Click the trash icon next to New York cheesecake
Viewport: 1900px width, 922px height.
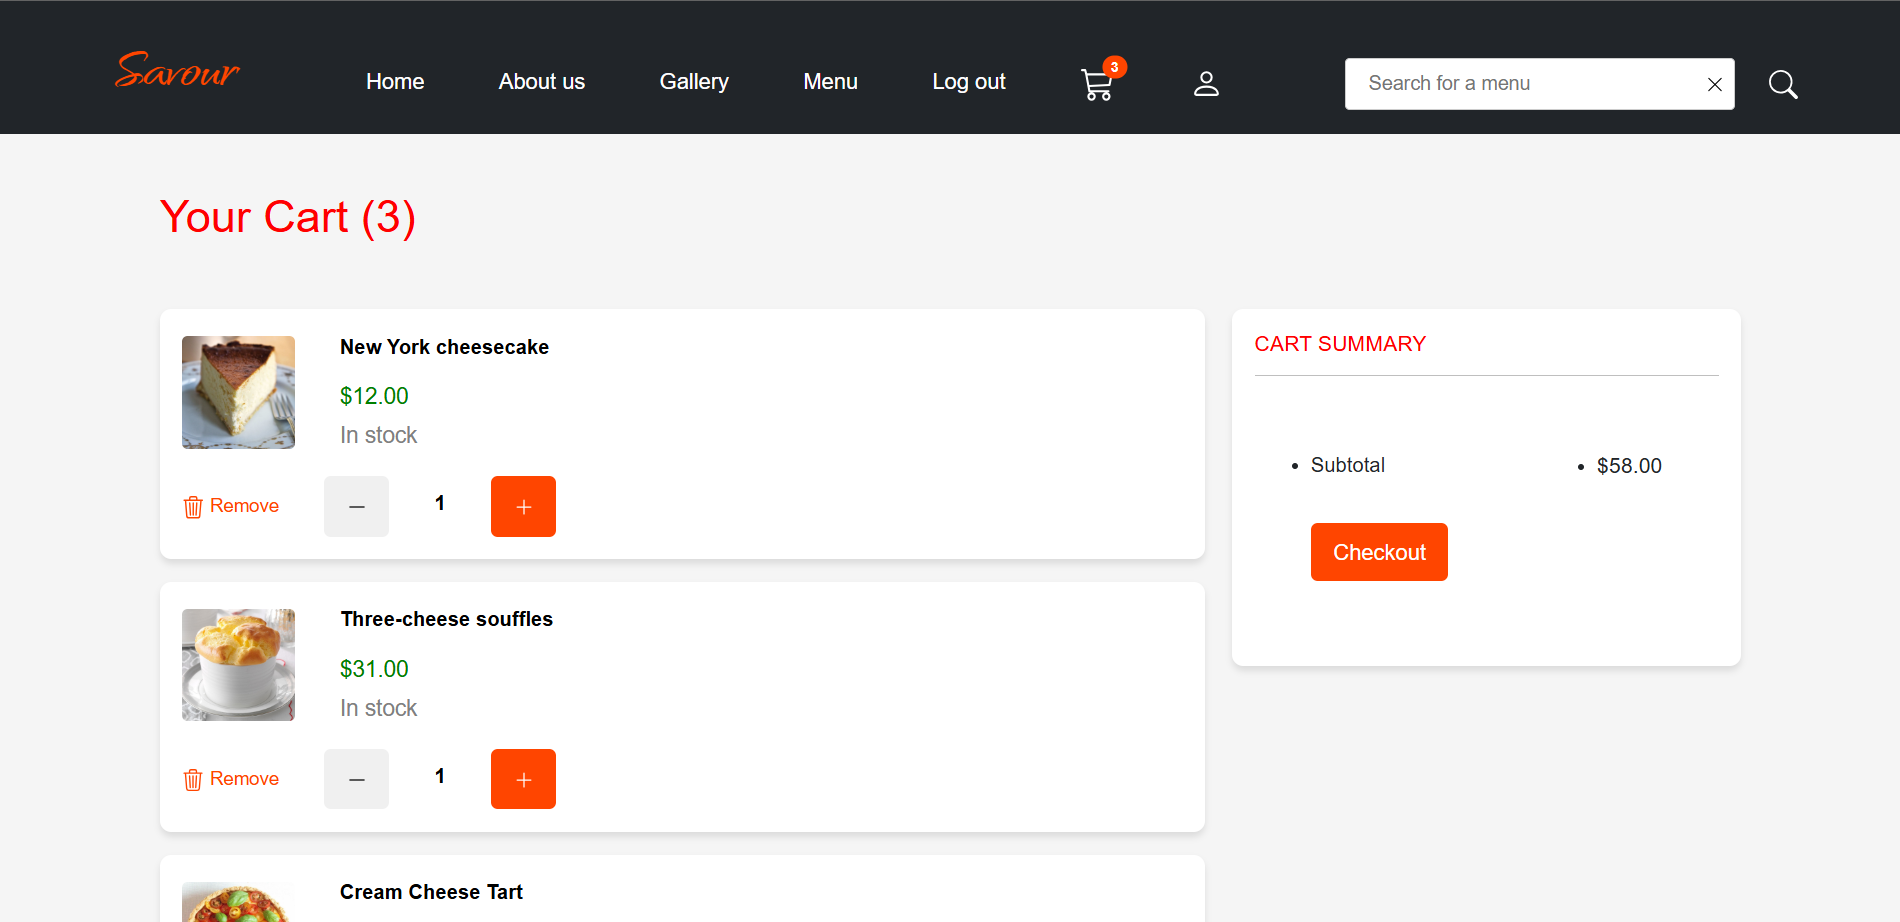(192, 506)
